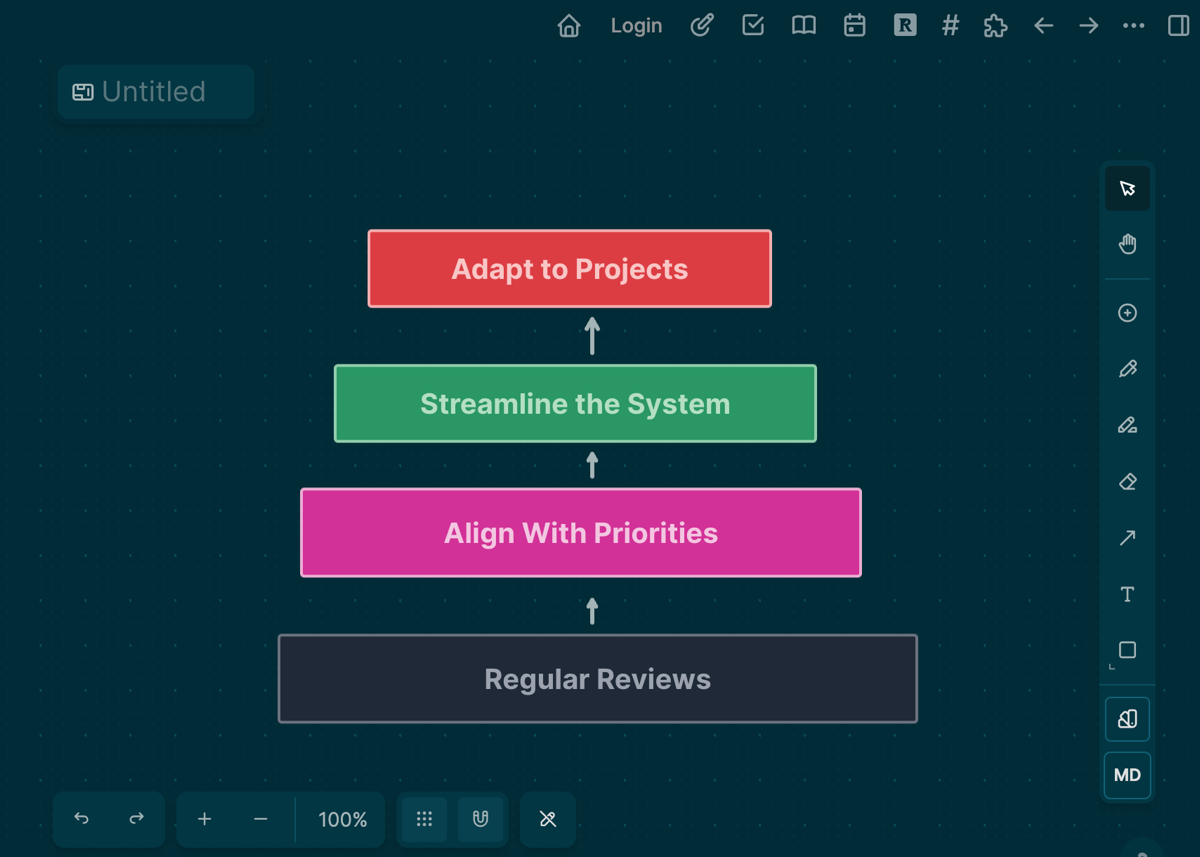
Task: Open the add-element plus circle menu
Action: coord(1127,313)
